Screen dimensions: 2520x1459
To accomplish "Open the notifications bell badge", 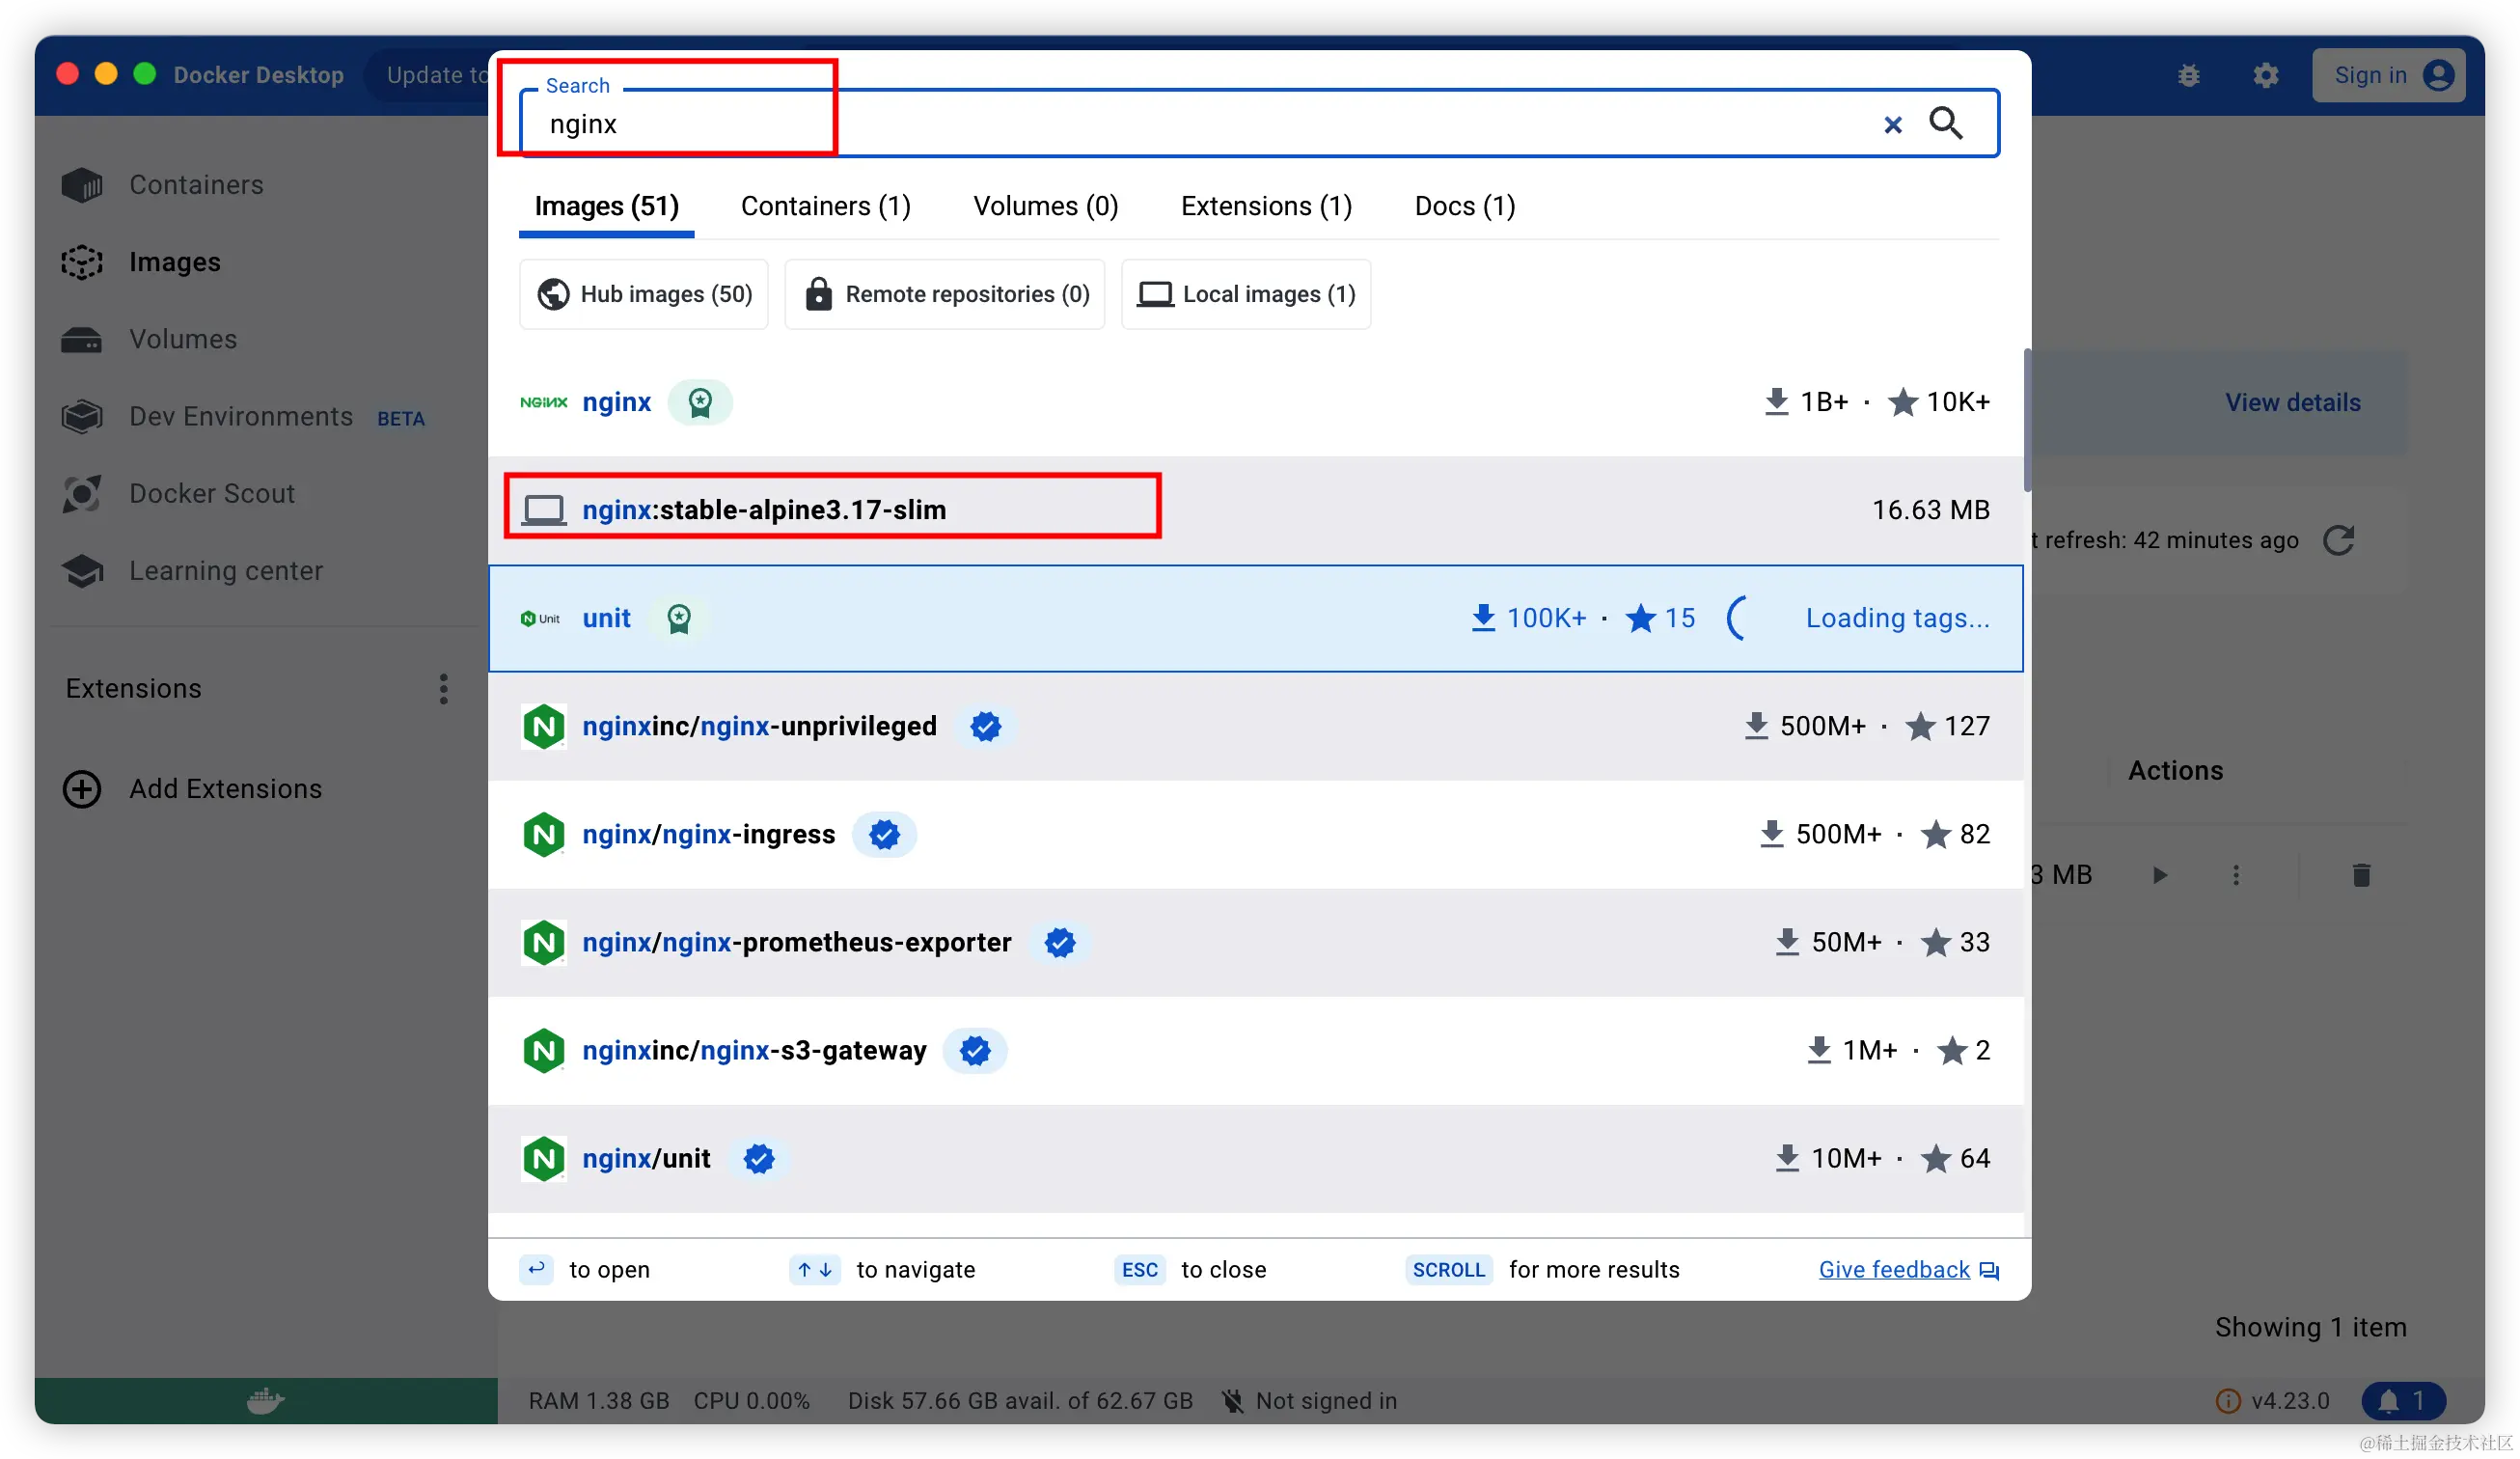I will 2402,1401.
